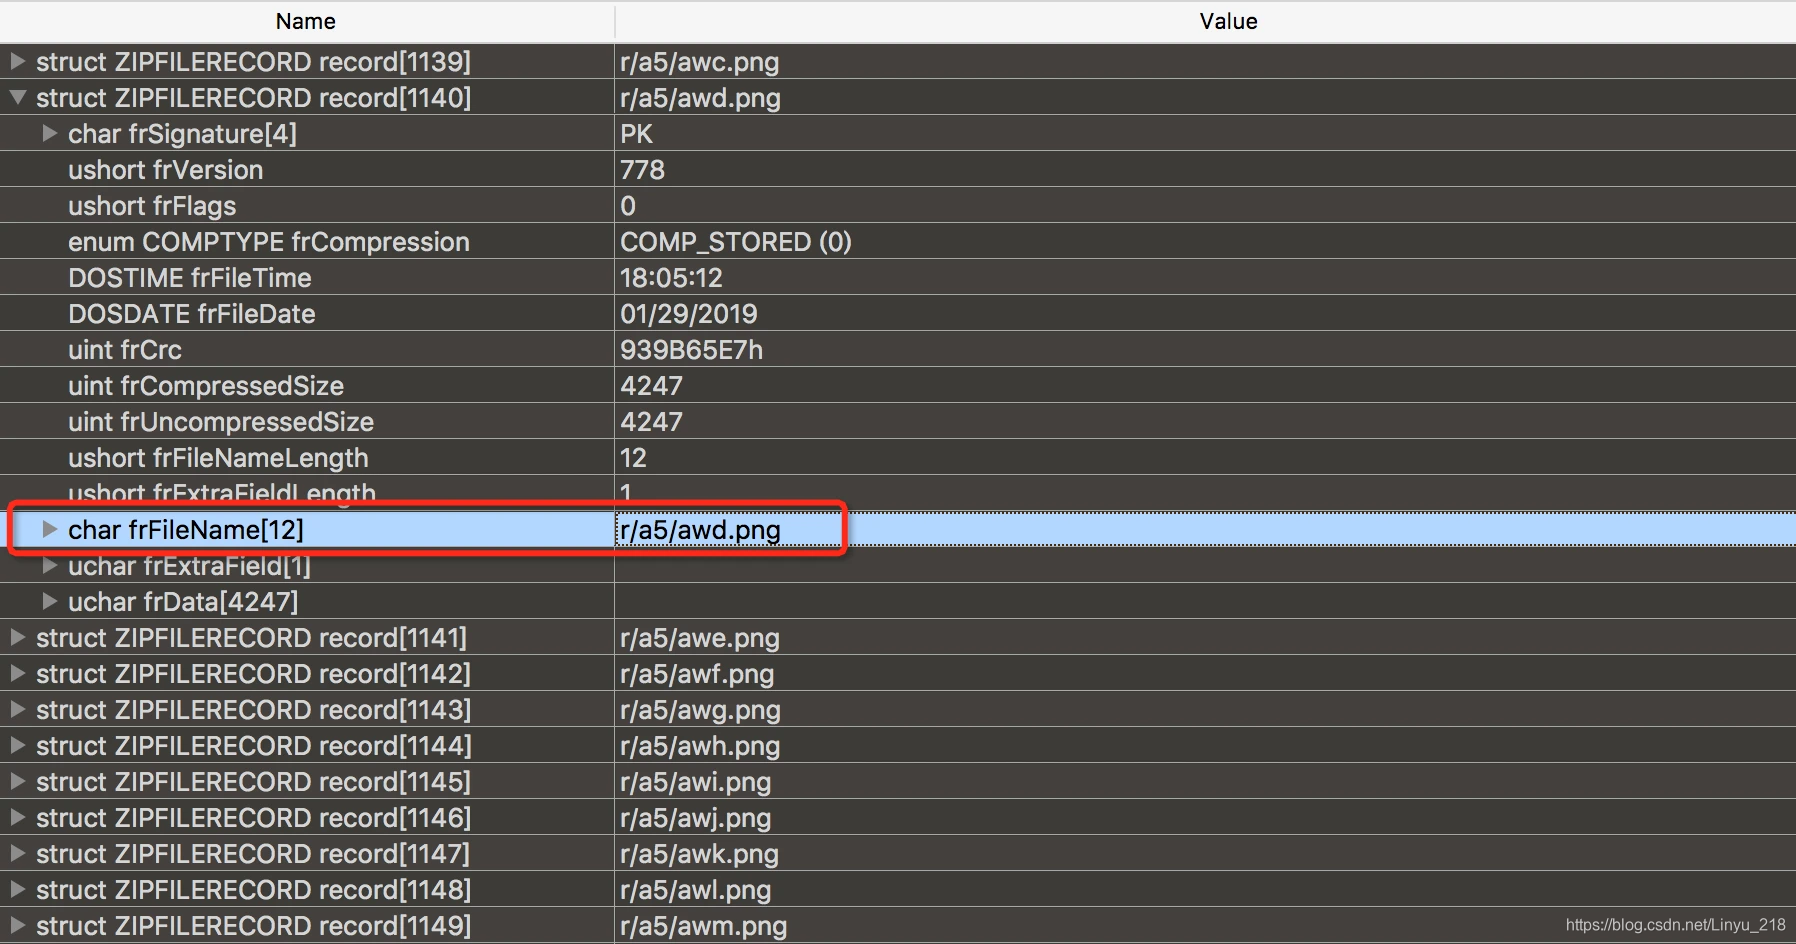Expand struct ZIPFILERECORD record[1148]

pyautogui.click(x=17, y=889)
